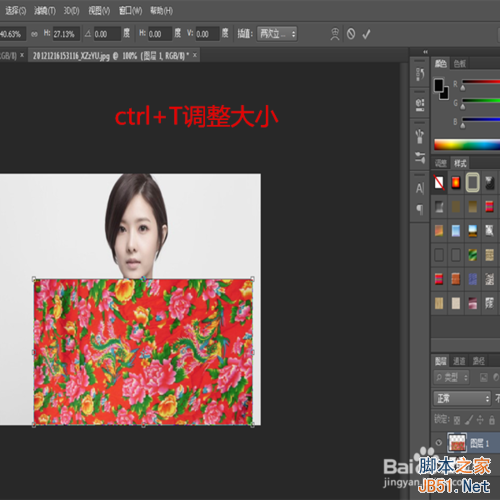Open the History panel icon

(420, 74)
